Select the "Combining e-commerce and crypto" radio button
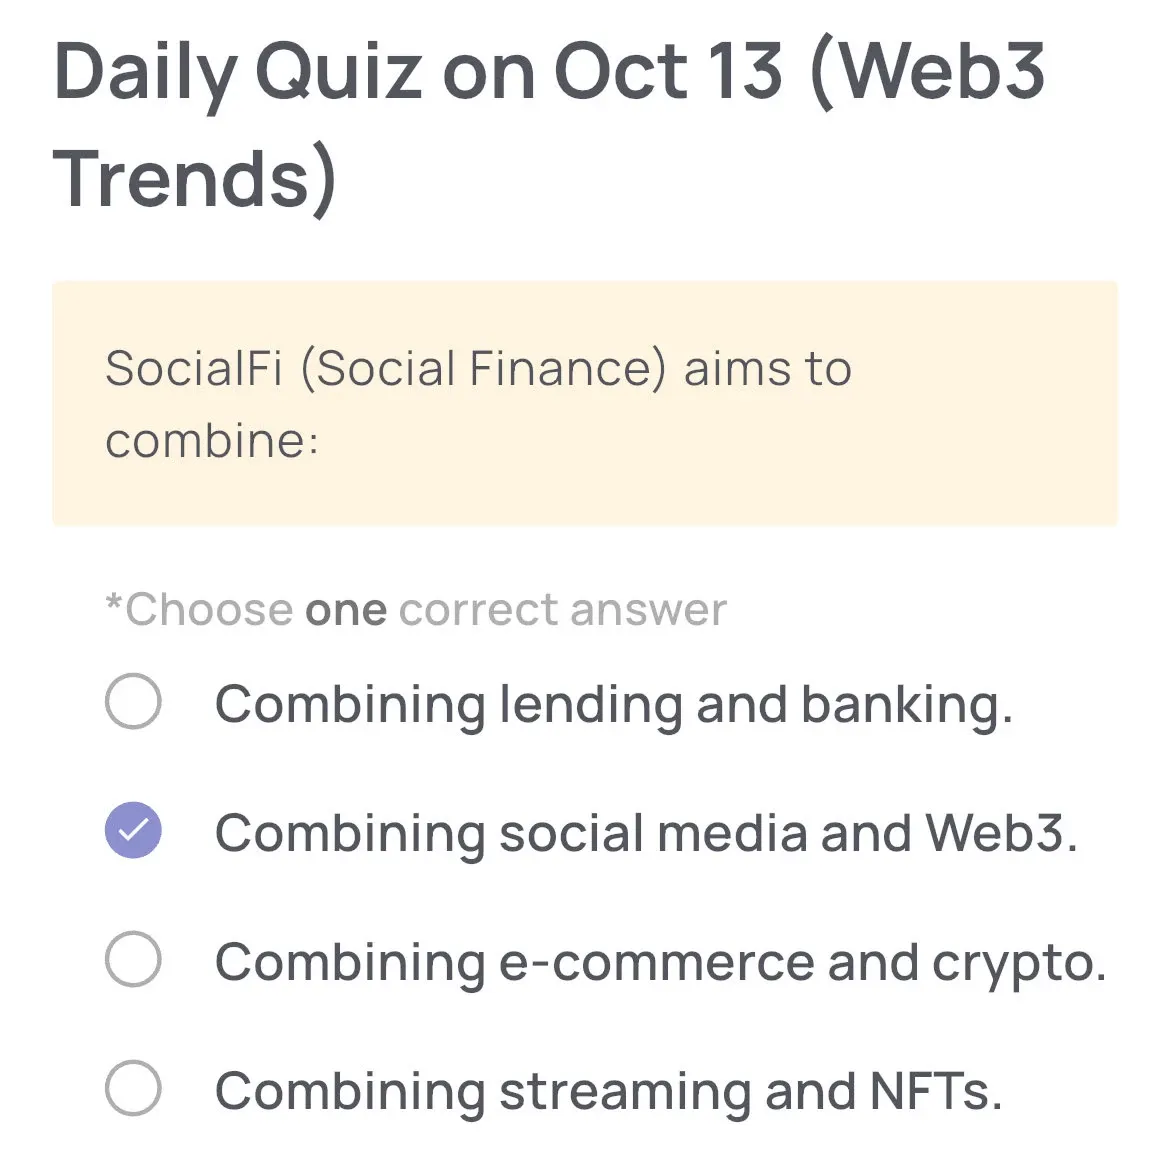 133,960
